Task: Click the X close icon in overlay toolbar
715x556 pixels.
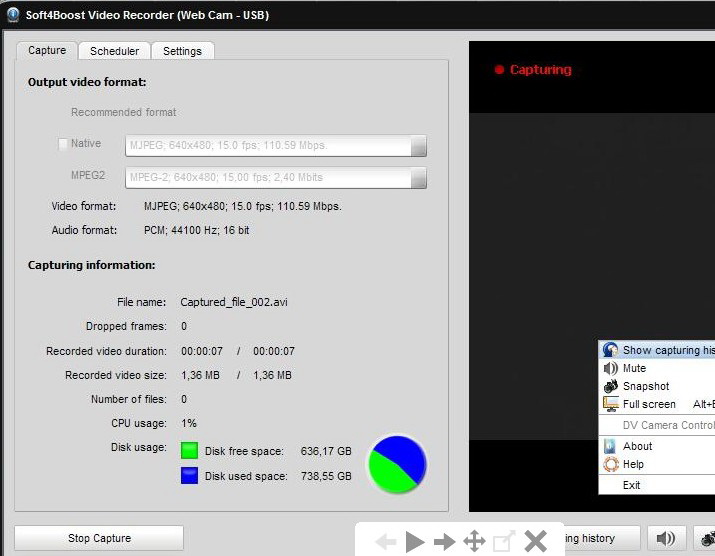Action: tap(535, 541)
